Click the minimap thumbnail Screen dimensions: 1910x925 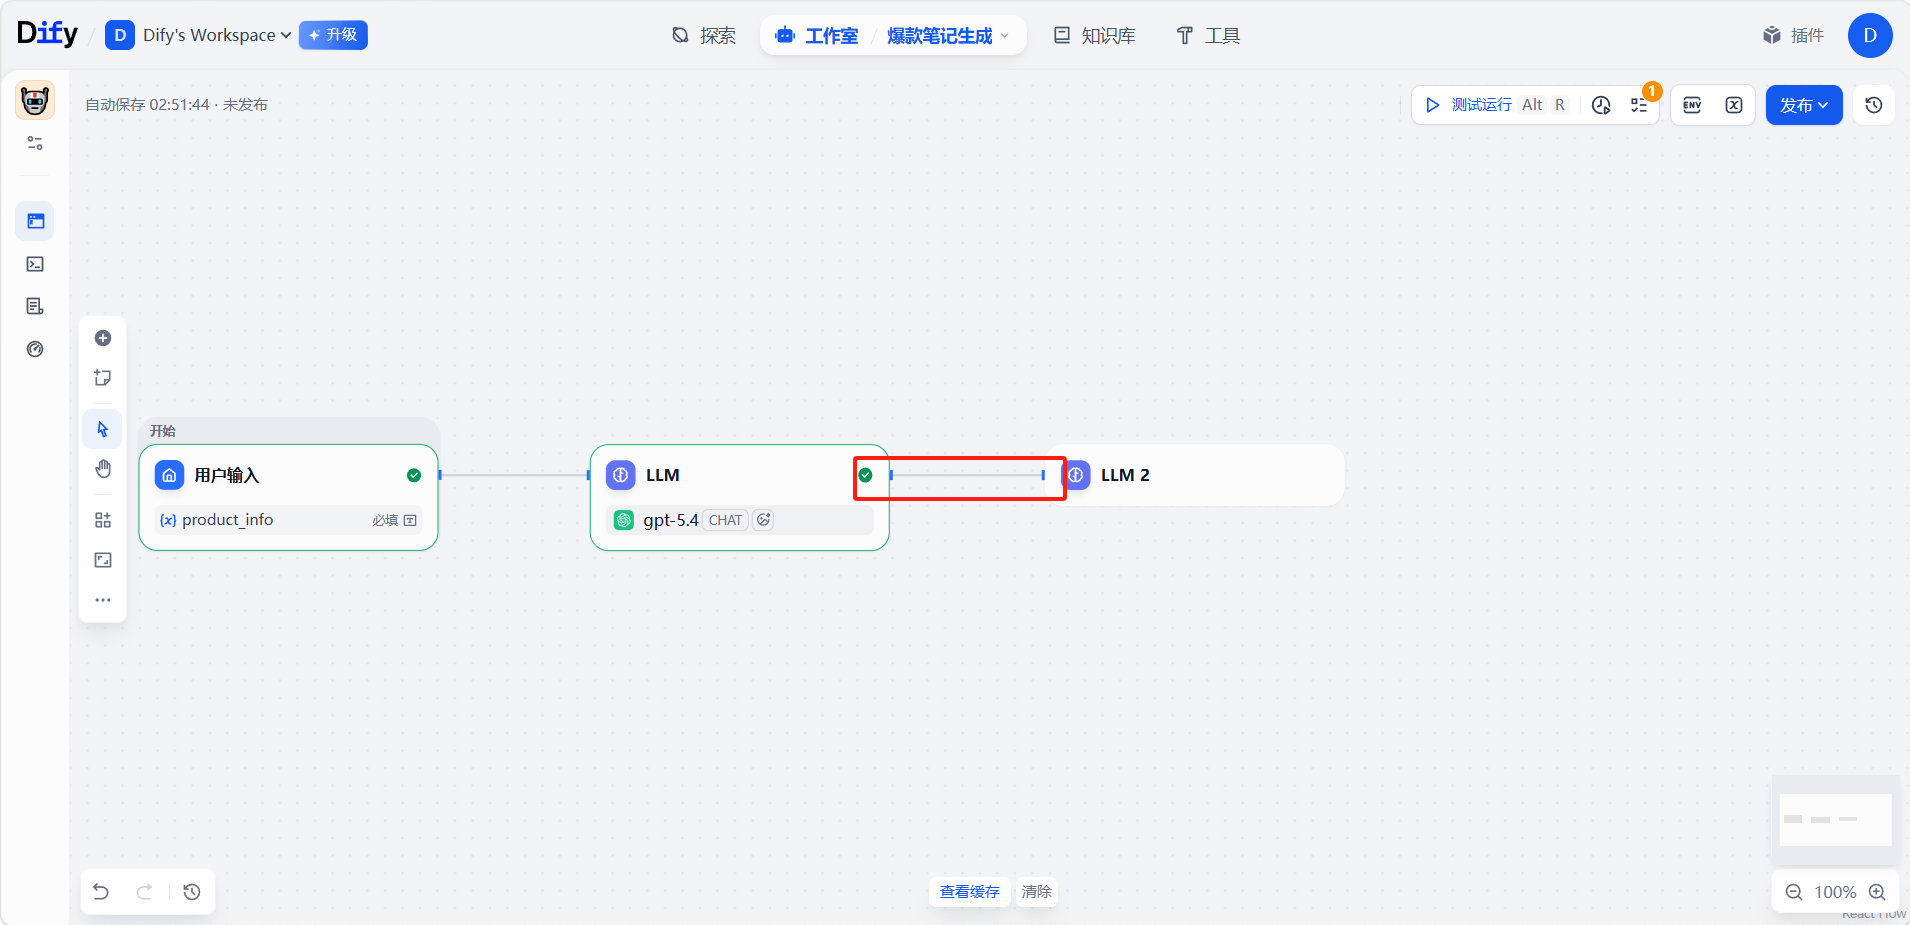(1835, 820)
